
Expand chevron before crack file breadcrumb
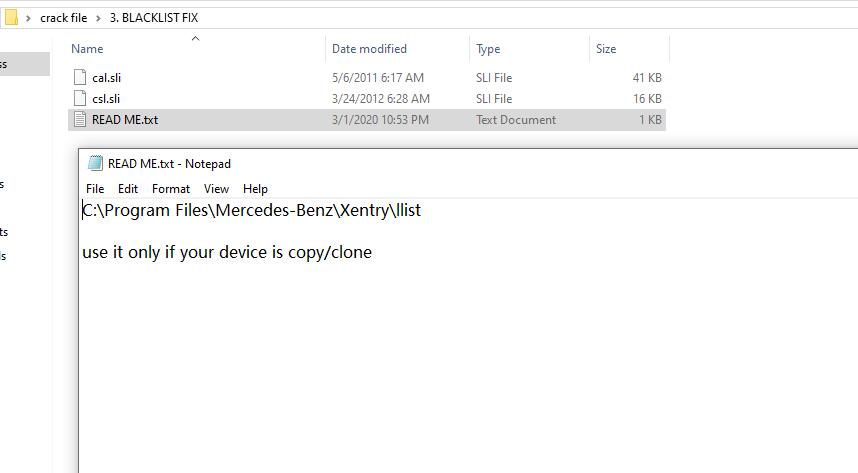28,18
